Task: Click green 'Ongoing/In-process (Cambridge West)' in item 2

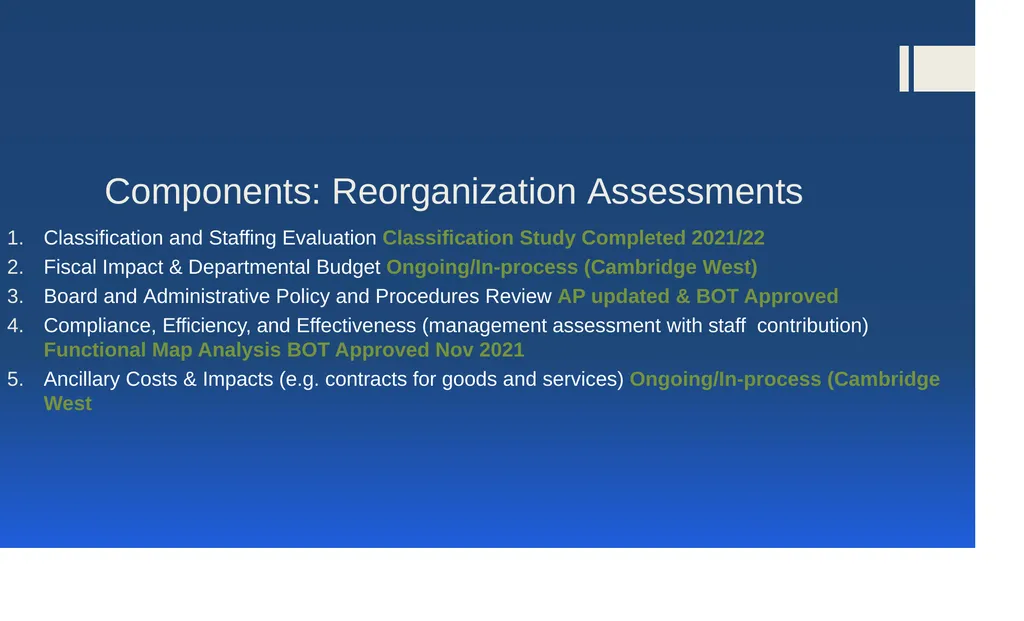Action: point(572,268)
